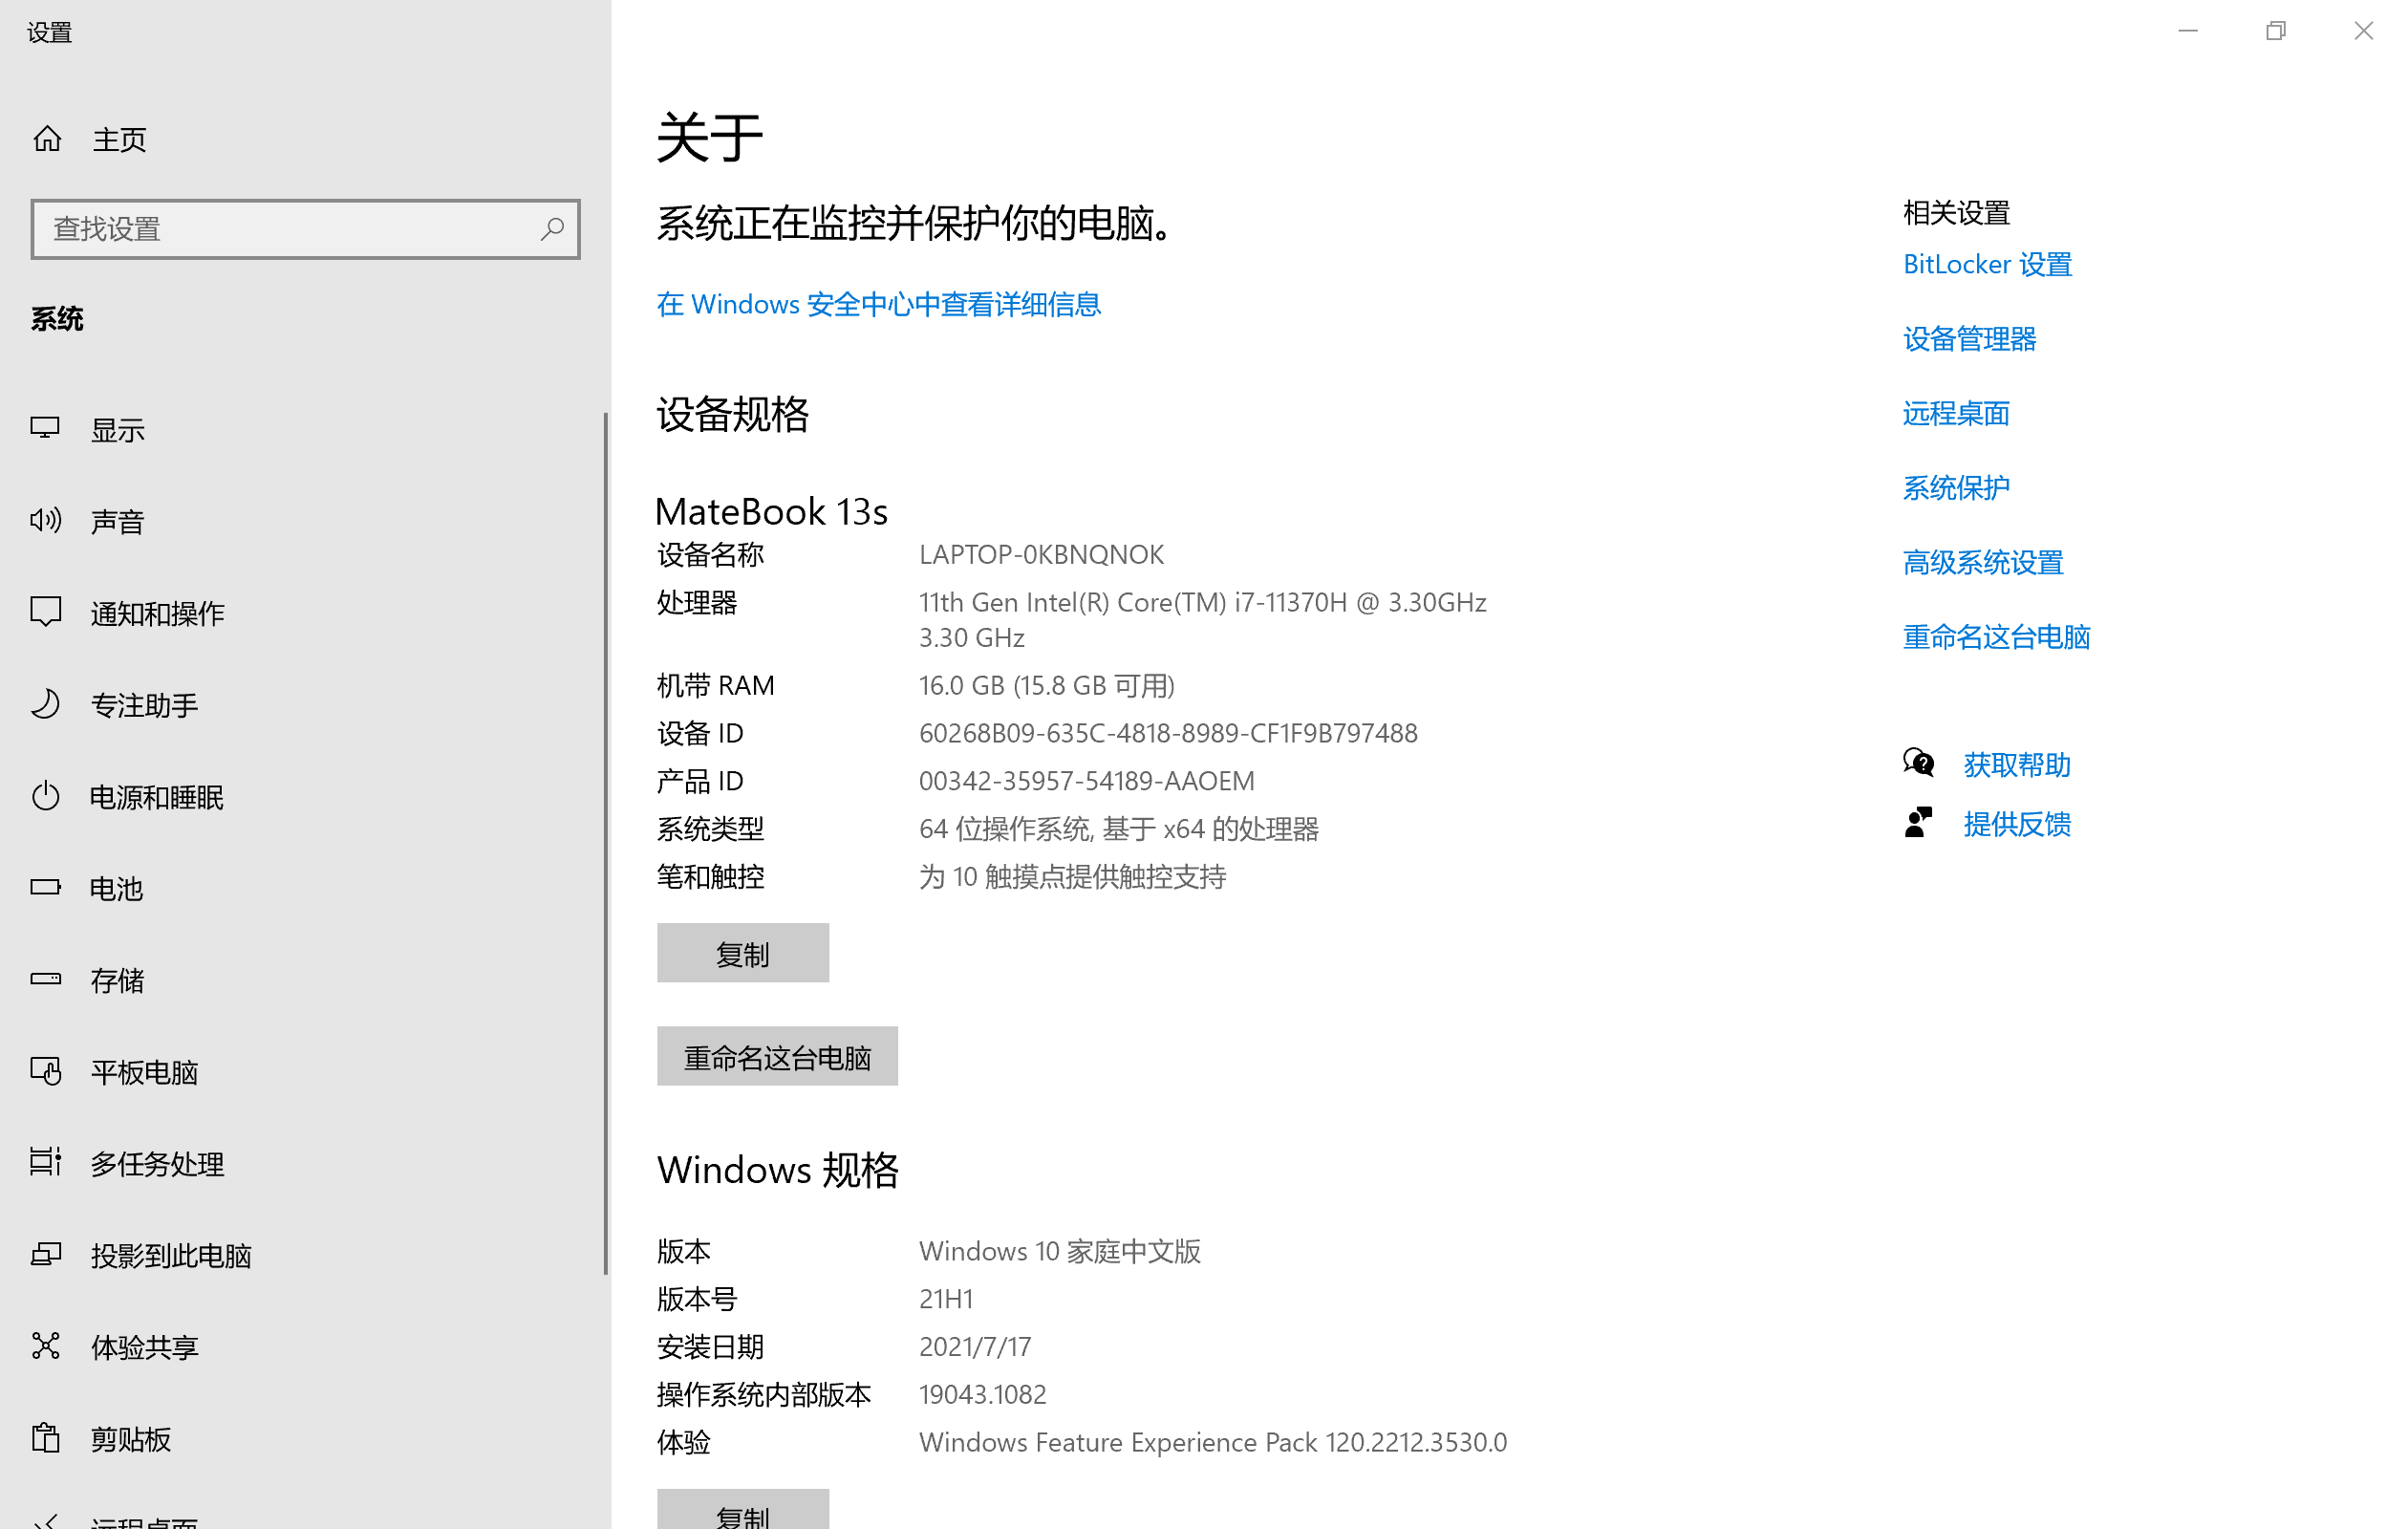Click product ID 00342-35957-54189-AAOEM
This screenshot has width=2408, height=1529.
pyautogui.click(x=1087, y=781)
